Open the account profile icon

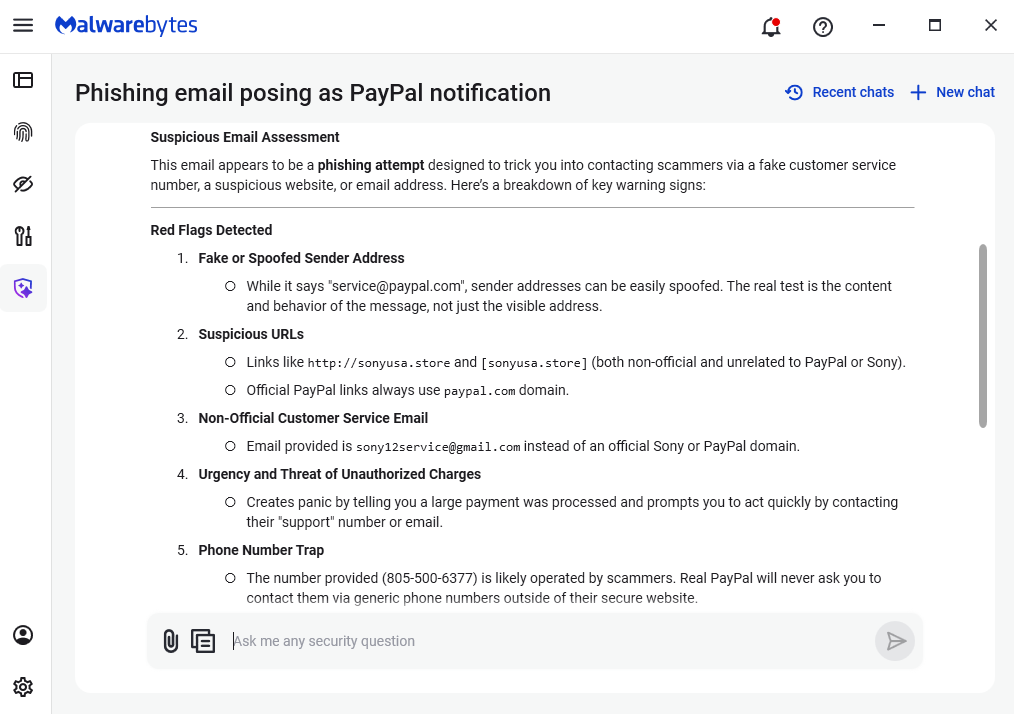(x=23, y=635)
